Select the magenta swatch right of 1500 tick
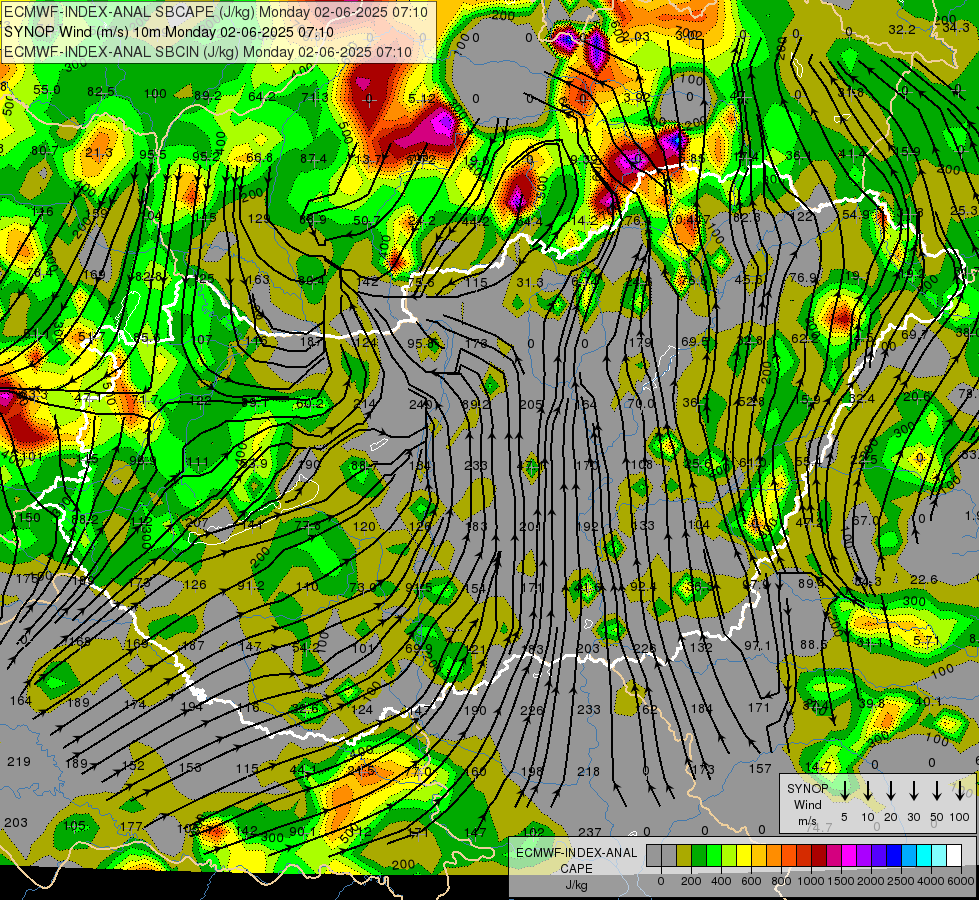The image size is (979, 900). [849, 855]
